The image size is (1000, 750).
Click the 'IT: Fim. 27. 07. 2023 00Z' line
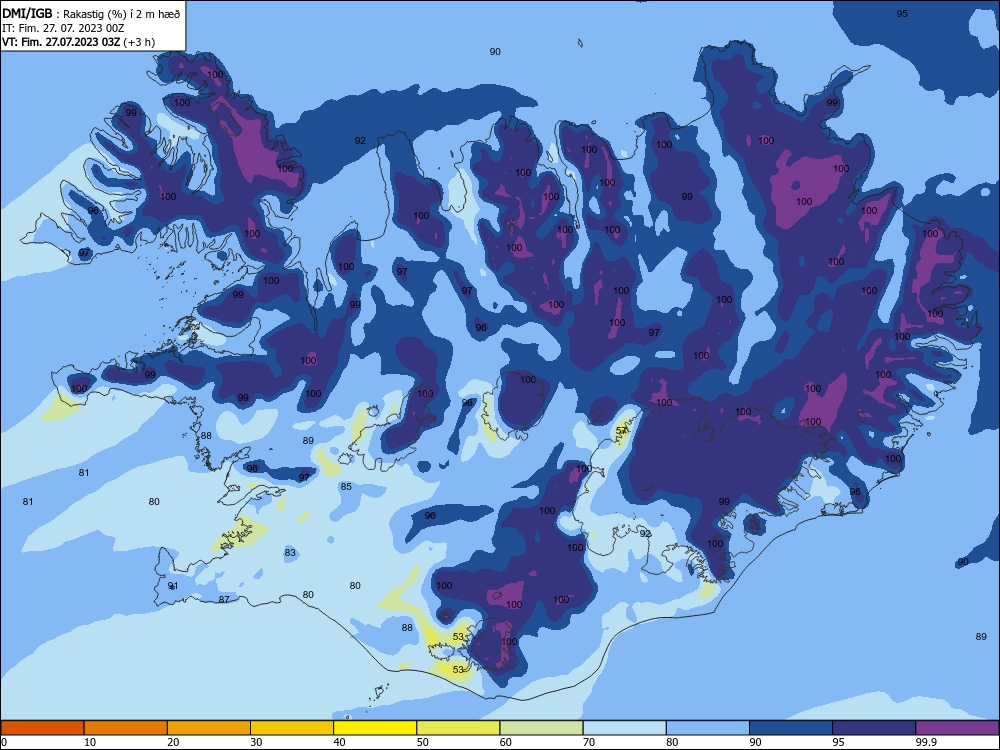tap(62, 28)
